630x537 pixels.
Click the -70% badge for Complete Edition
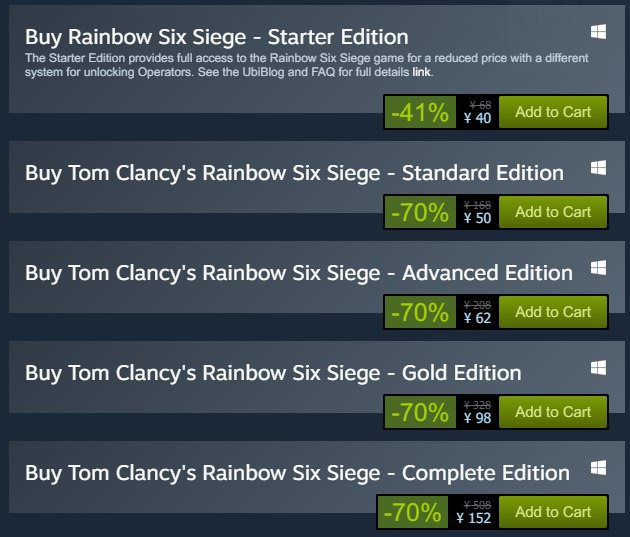tap(412, 513)
